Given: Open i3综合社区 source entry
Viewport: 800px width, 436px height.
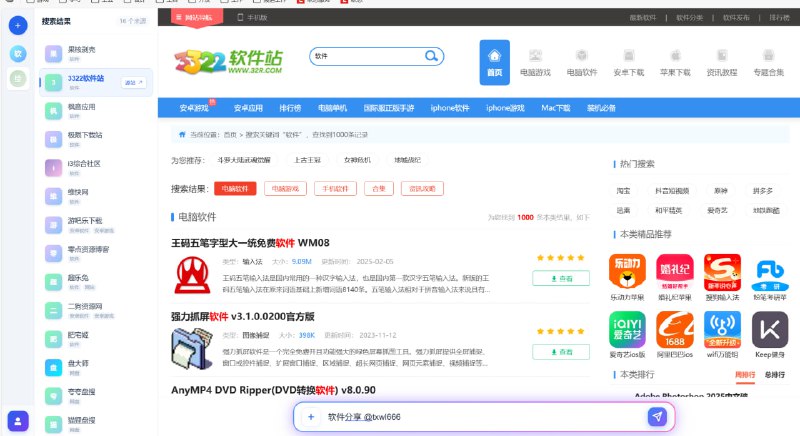Looking at the screenshot, I should point(96,168).
